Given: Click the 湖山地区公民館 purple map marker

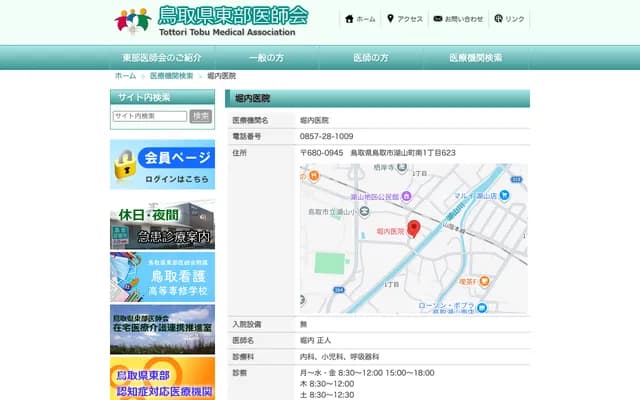Looking at the screenshot, I should point(406,196).
